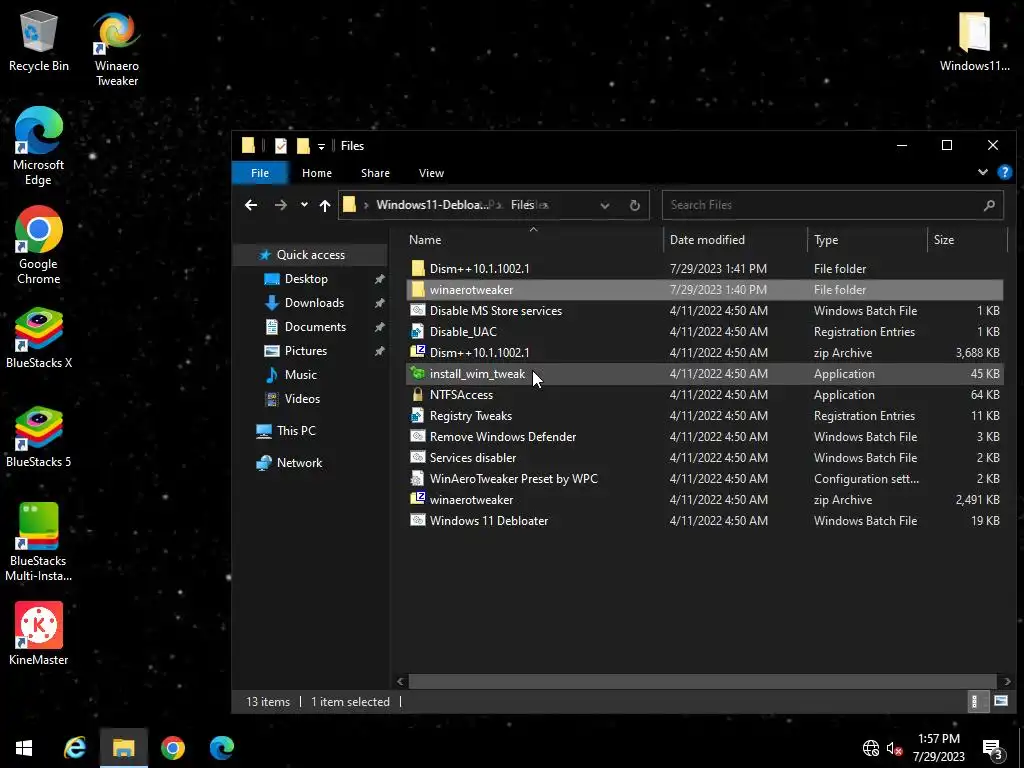
Task: Select the winaerotweaker file folder
Action: [x=704, y=289]
